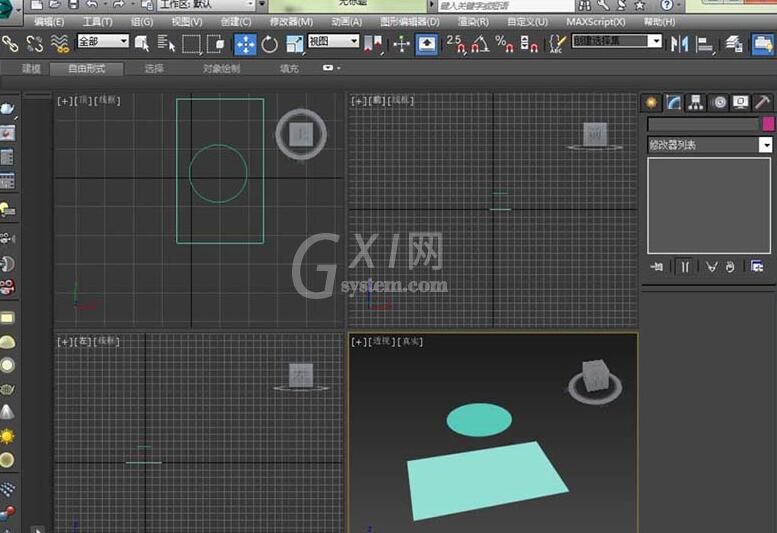
Task: Choose the Rectangular Selection Region tool
Action: (x=191, y=44)
